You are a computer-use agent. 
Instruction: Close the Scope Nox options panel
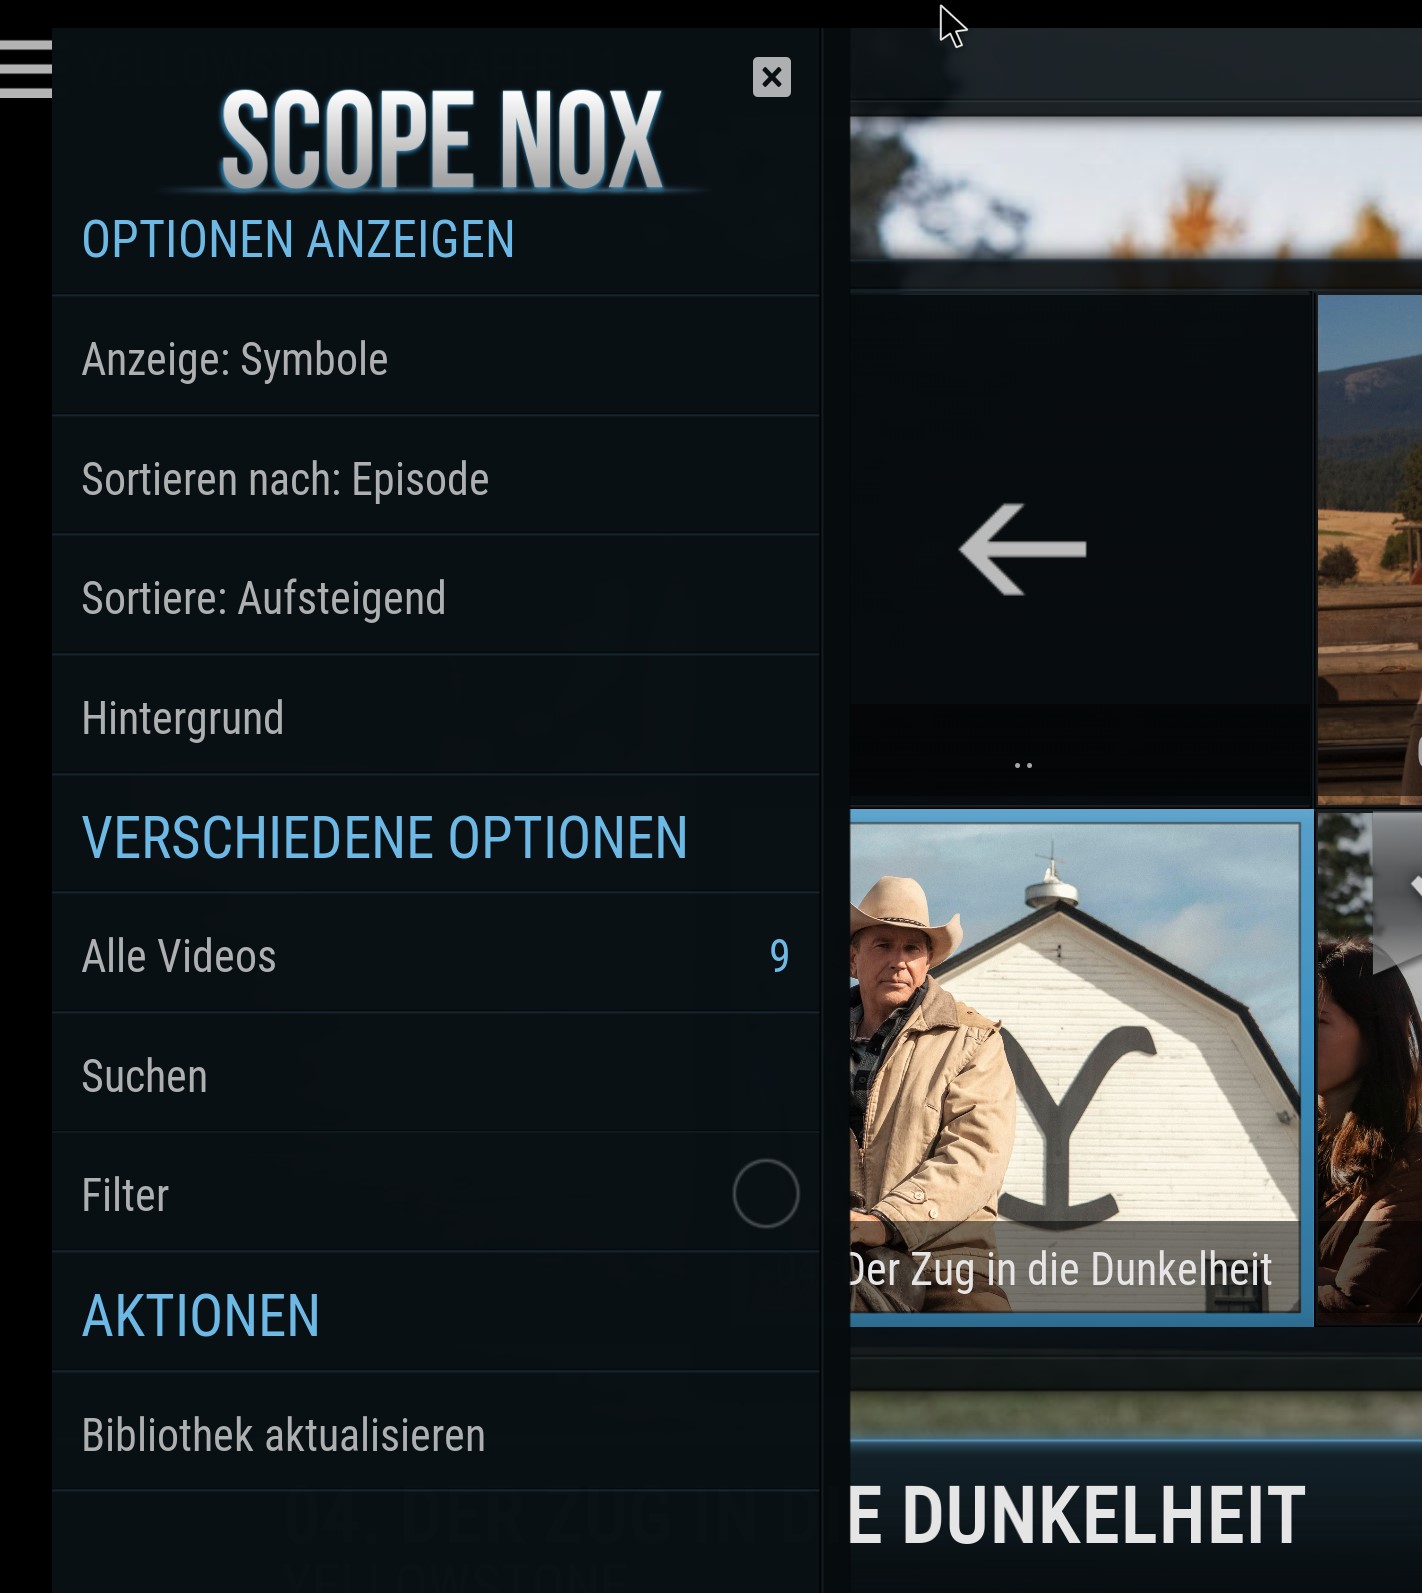[x=771, y=77]
